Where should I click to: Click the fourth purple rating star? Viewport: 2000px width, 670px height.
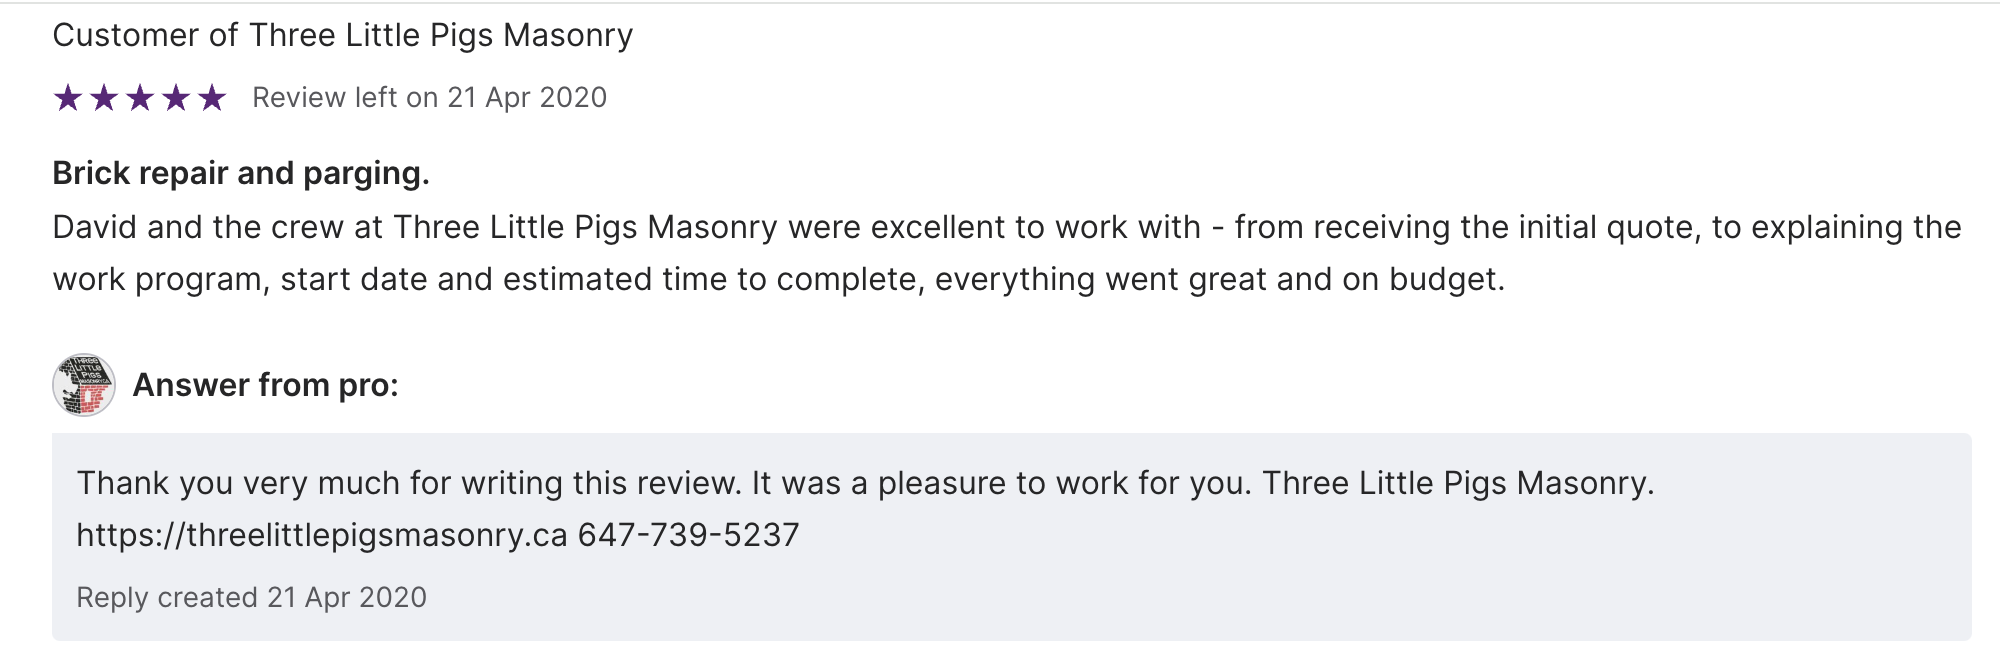click(x=176, y=98)
